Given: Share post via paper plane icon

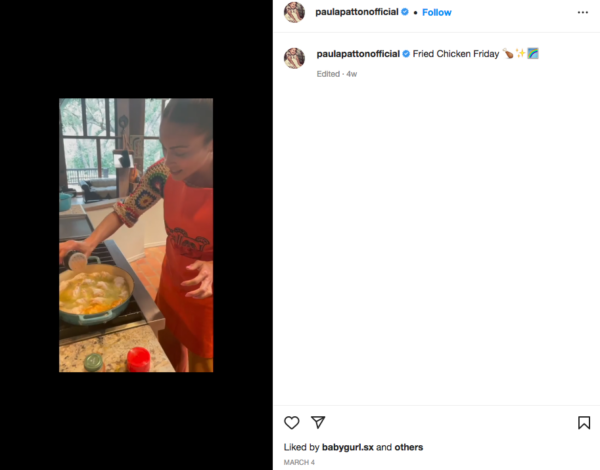Looking at the screenshot, I should [318, 422].
